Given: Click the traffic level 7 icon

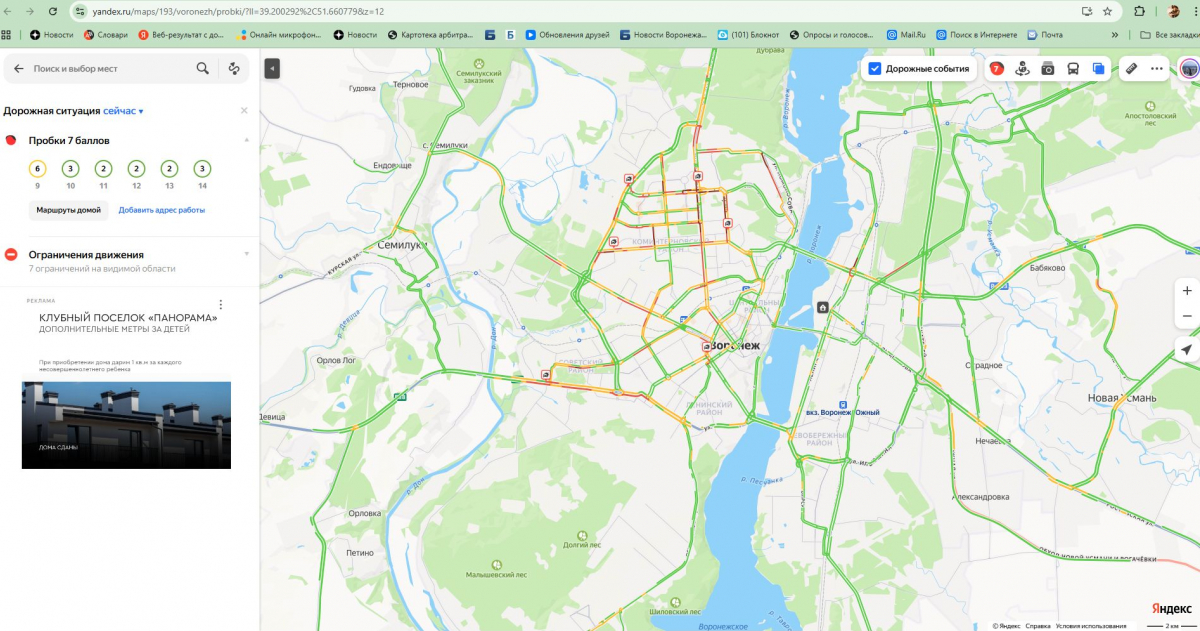Looking at the screenshot, I should click(x=997, y=69).
